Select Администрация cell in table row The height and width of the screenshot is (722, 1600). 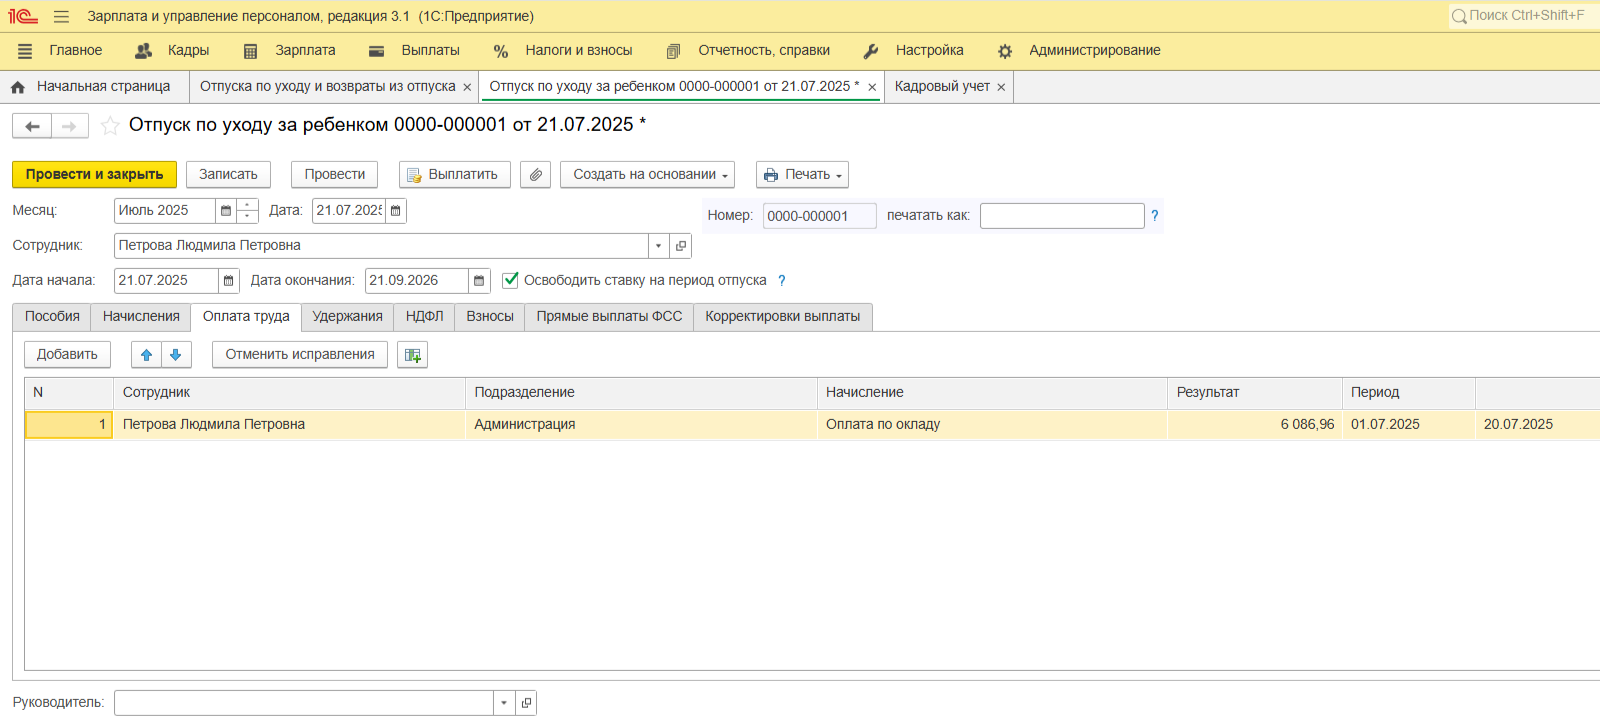coord(641,425)
